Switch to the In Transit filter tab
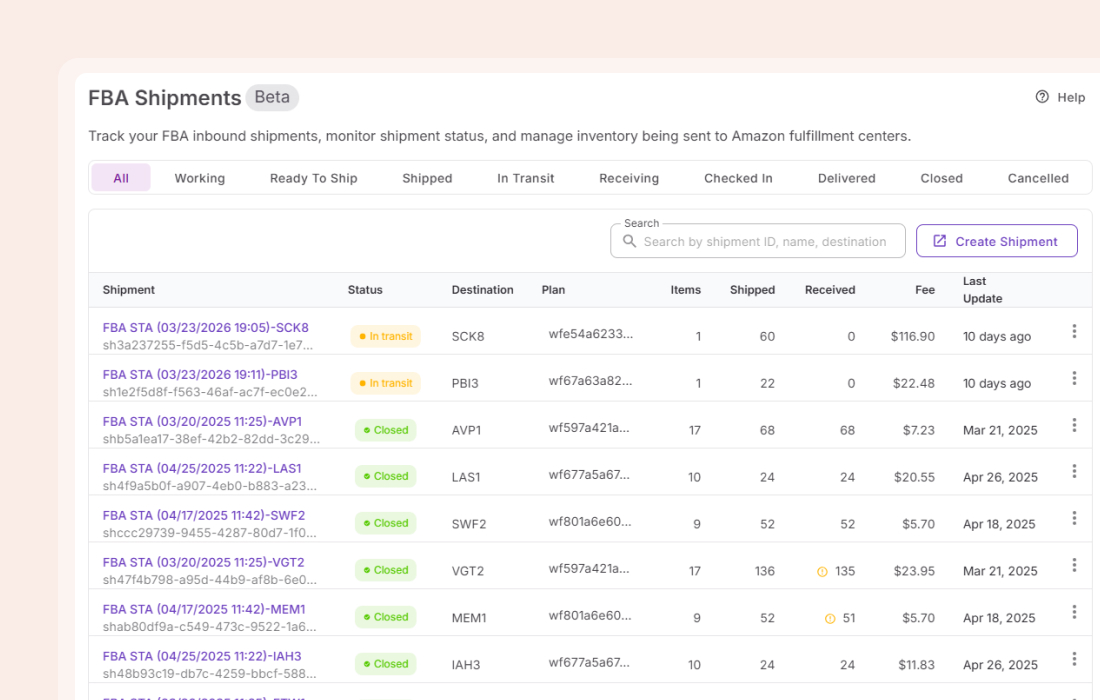 525,178
